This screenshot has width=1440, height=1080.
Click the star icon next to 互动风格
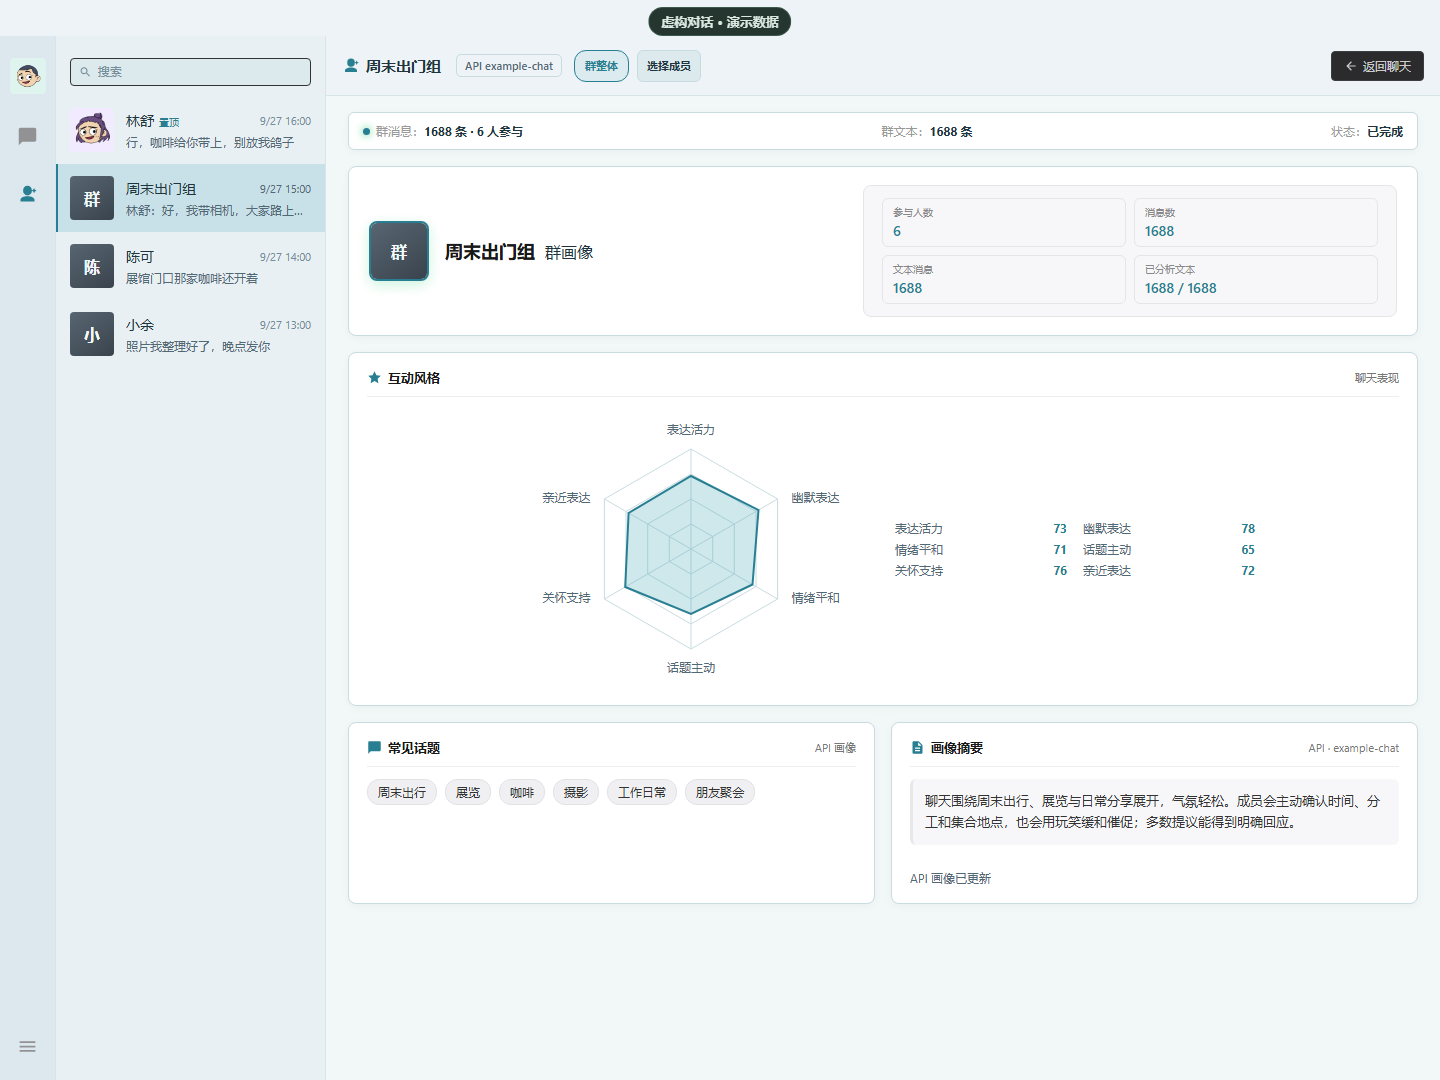(374, 378)
